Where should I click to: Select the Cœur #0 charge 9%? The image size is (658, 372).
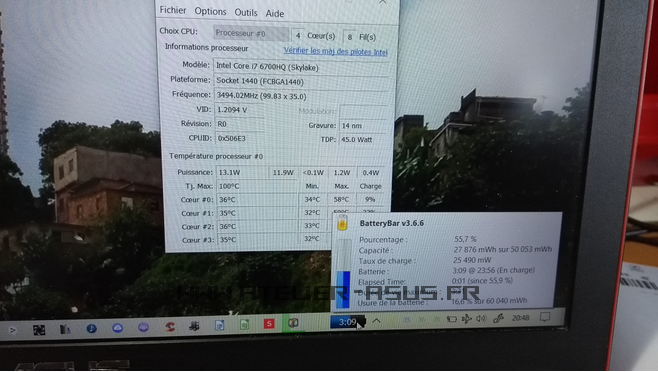tap(370, 199)
